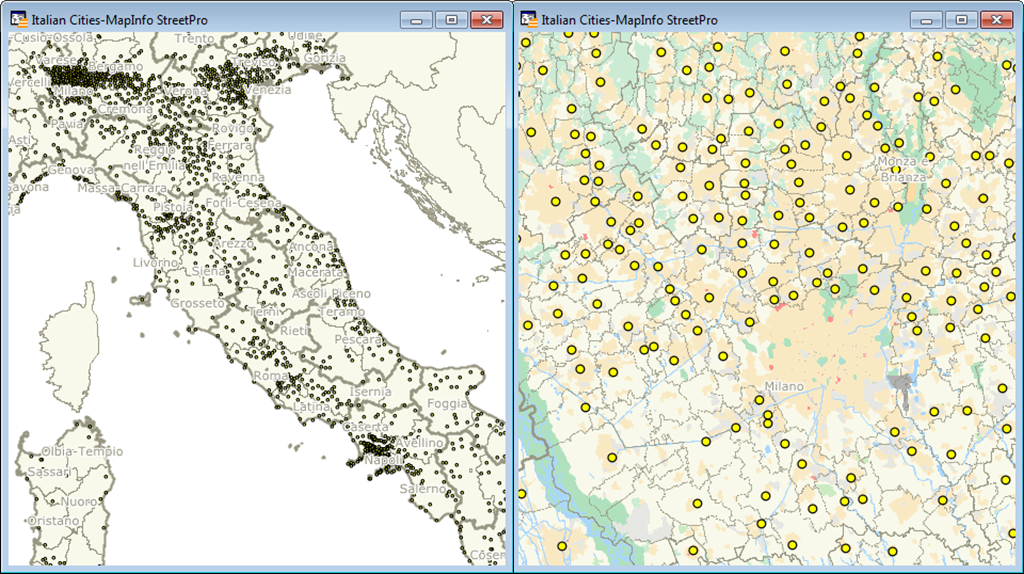Image resolution: width=1024 pixels, height=574 pixels.
Task: Click the 'Trento' label on left map
Action: [x=194, y=39]
